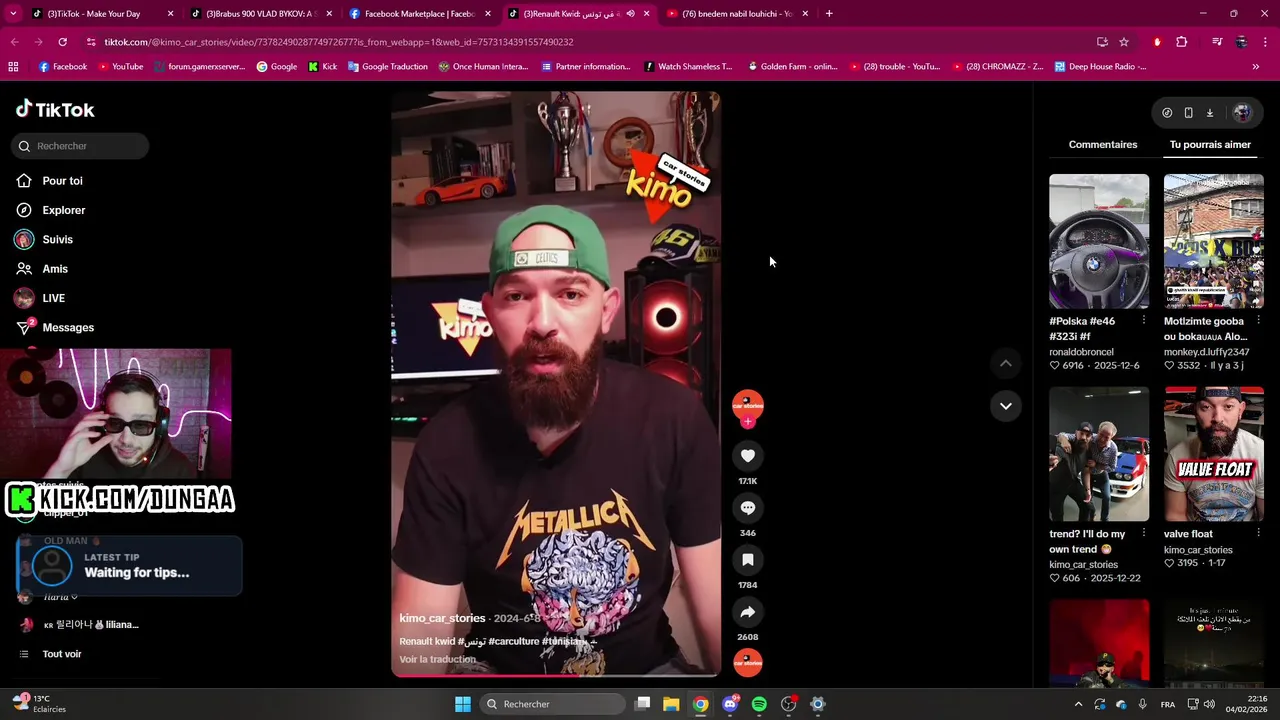Open Discord from the taskbar

click(730, 704)
